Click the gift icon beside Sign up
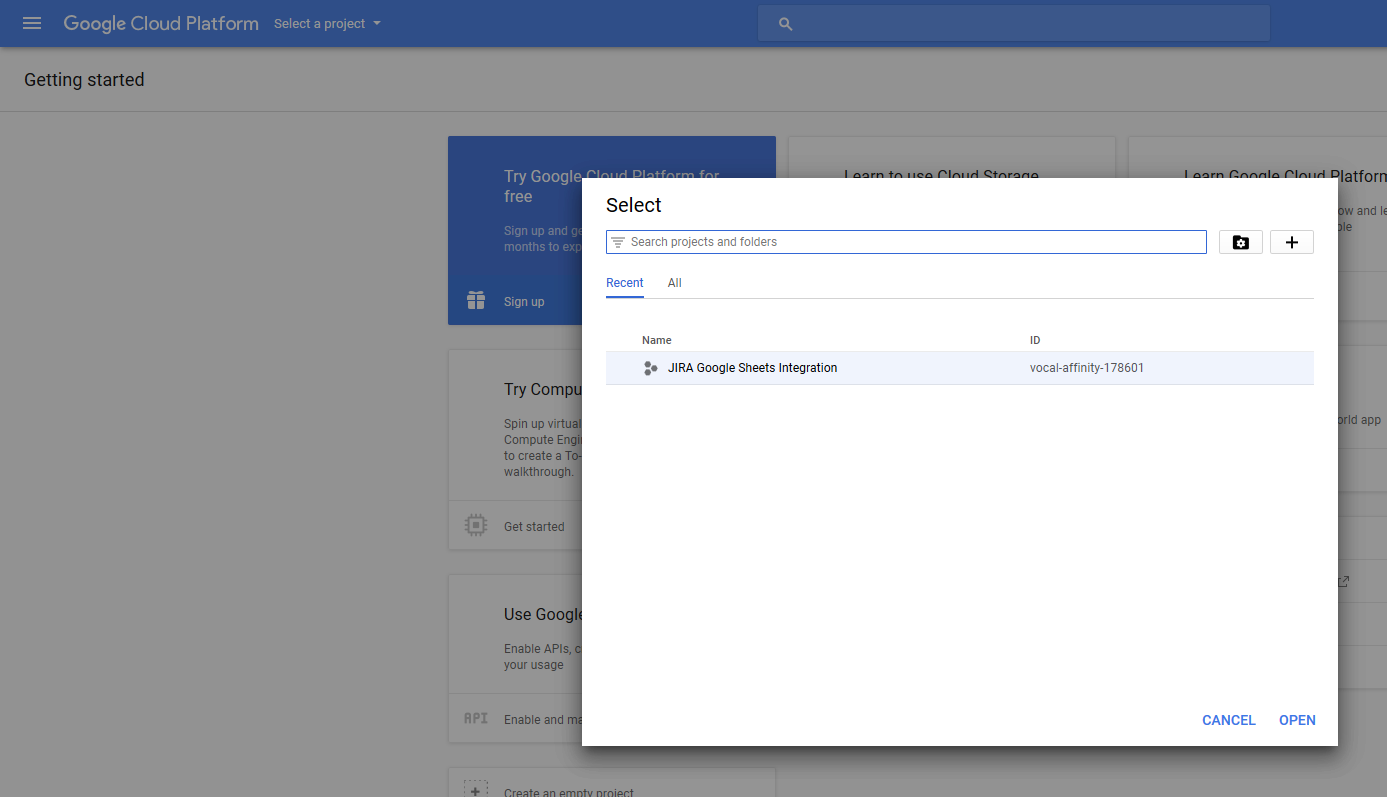This screenshot has width=1387, height=797. (x=476, y=301)
